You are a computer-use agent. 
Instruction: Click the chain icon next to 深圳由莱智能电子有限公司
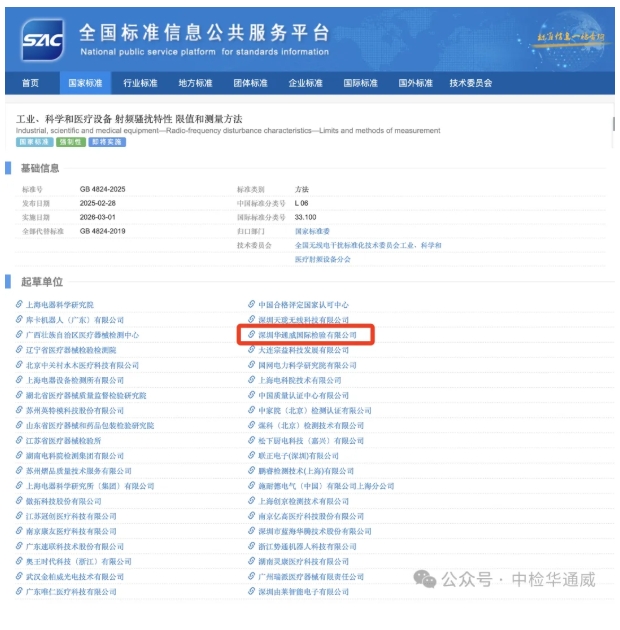[x=252, y=591]
